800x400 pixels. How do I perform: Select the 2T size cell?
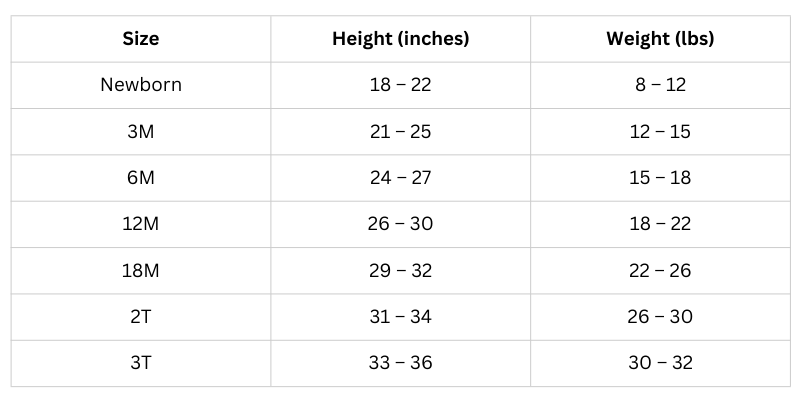pyautogui.click(x=141, y=316)
